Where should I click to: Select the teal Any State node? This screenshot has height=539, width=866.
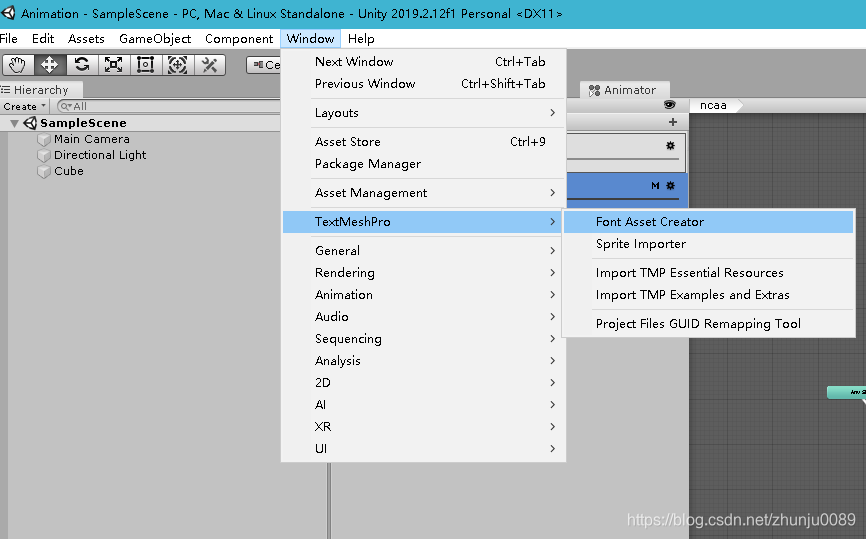pos(846,392)
